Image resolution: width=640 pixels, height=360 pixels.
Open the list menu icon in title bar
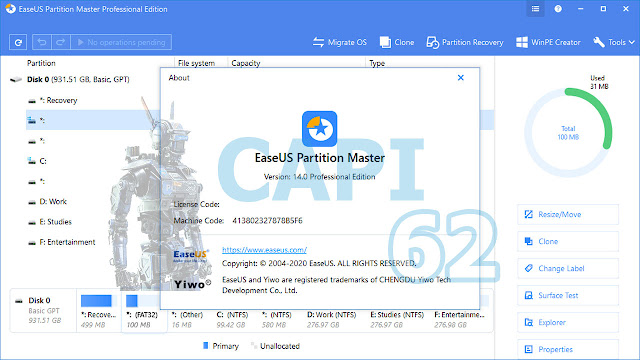click(535, 9)
